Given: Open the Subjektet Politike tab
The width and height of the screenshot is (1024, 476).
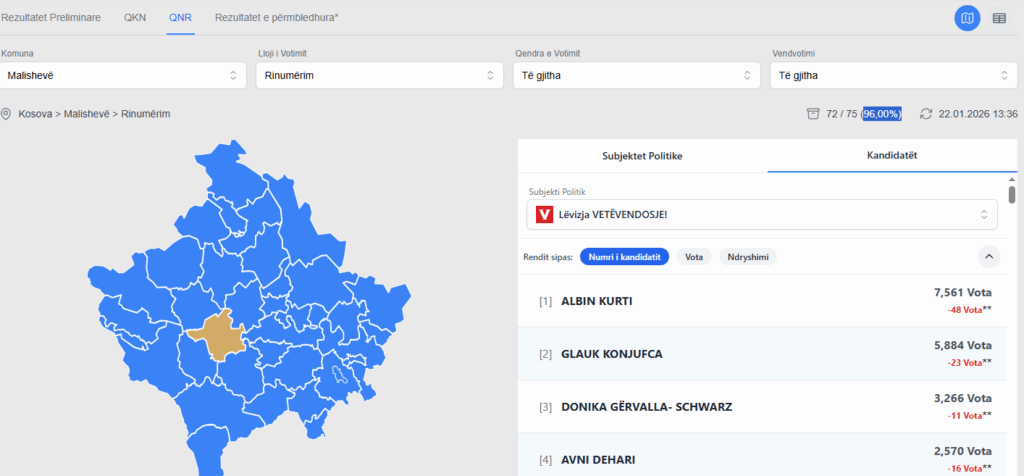Looking at the screenshot, I should pos(642,156).
